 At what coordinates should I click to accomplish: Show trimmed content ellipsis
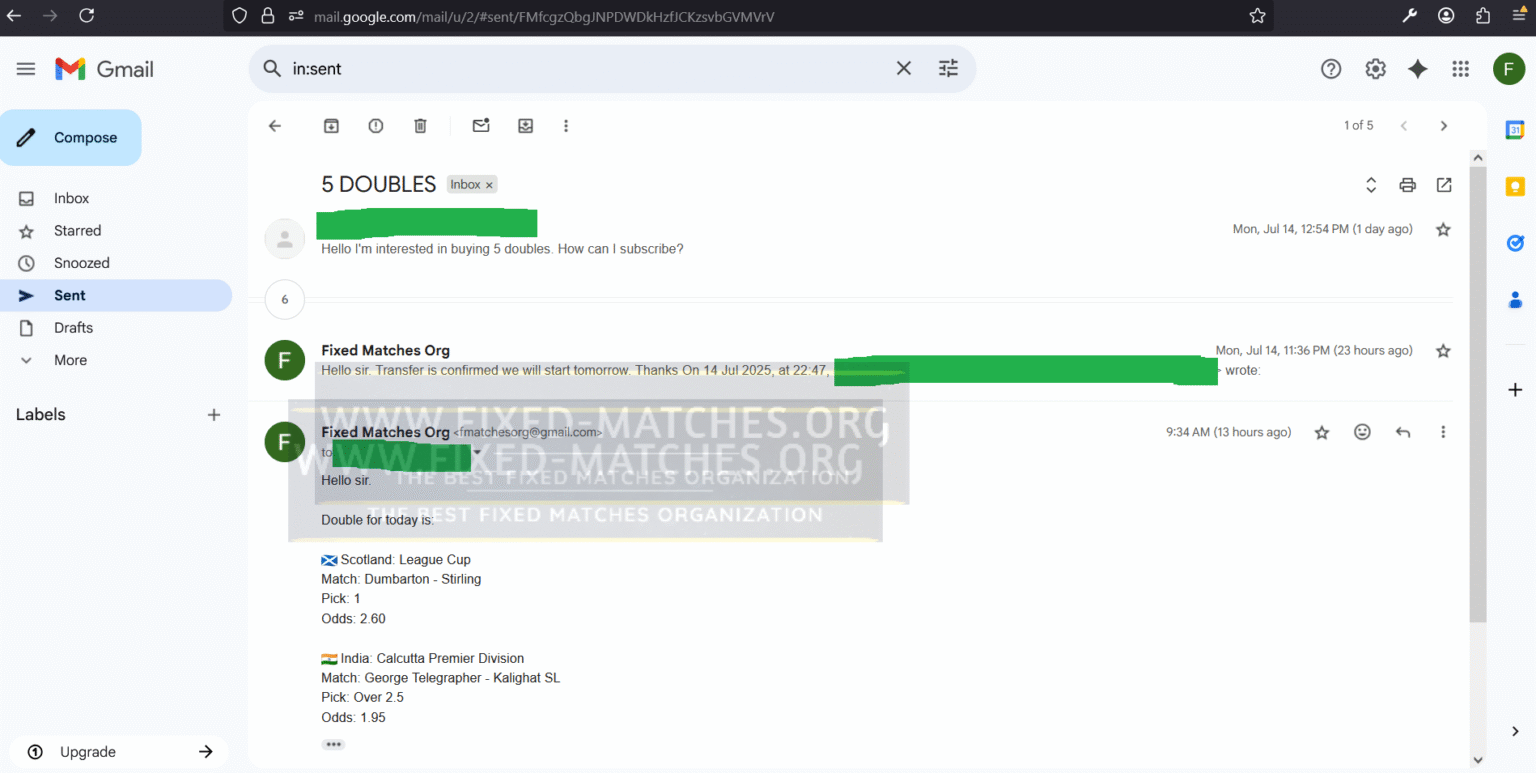pyautogui.click(x=333, y=744)
